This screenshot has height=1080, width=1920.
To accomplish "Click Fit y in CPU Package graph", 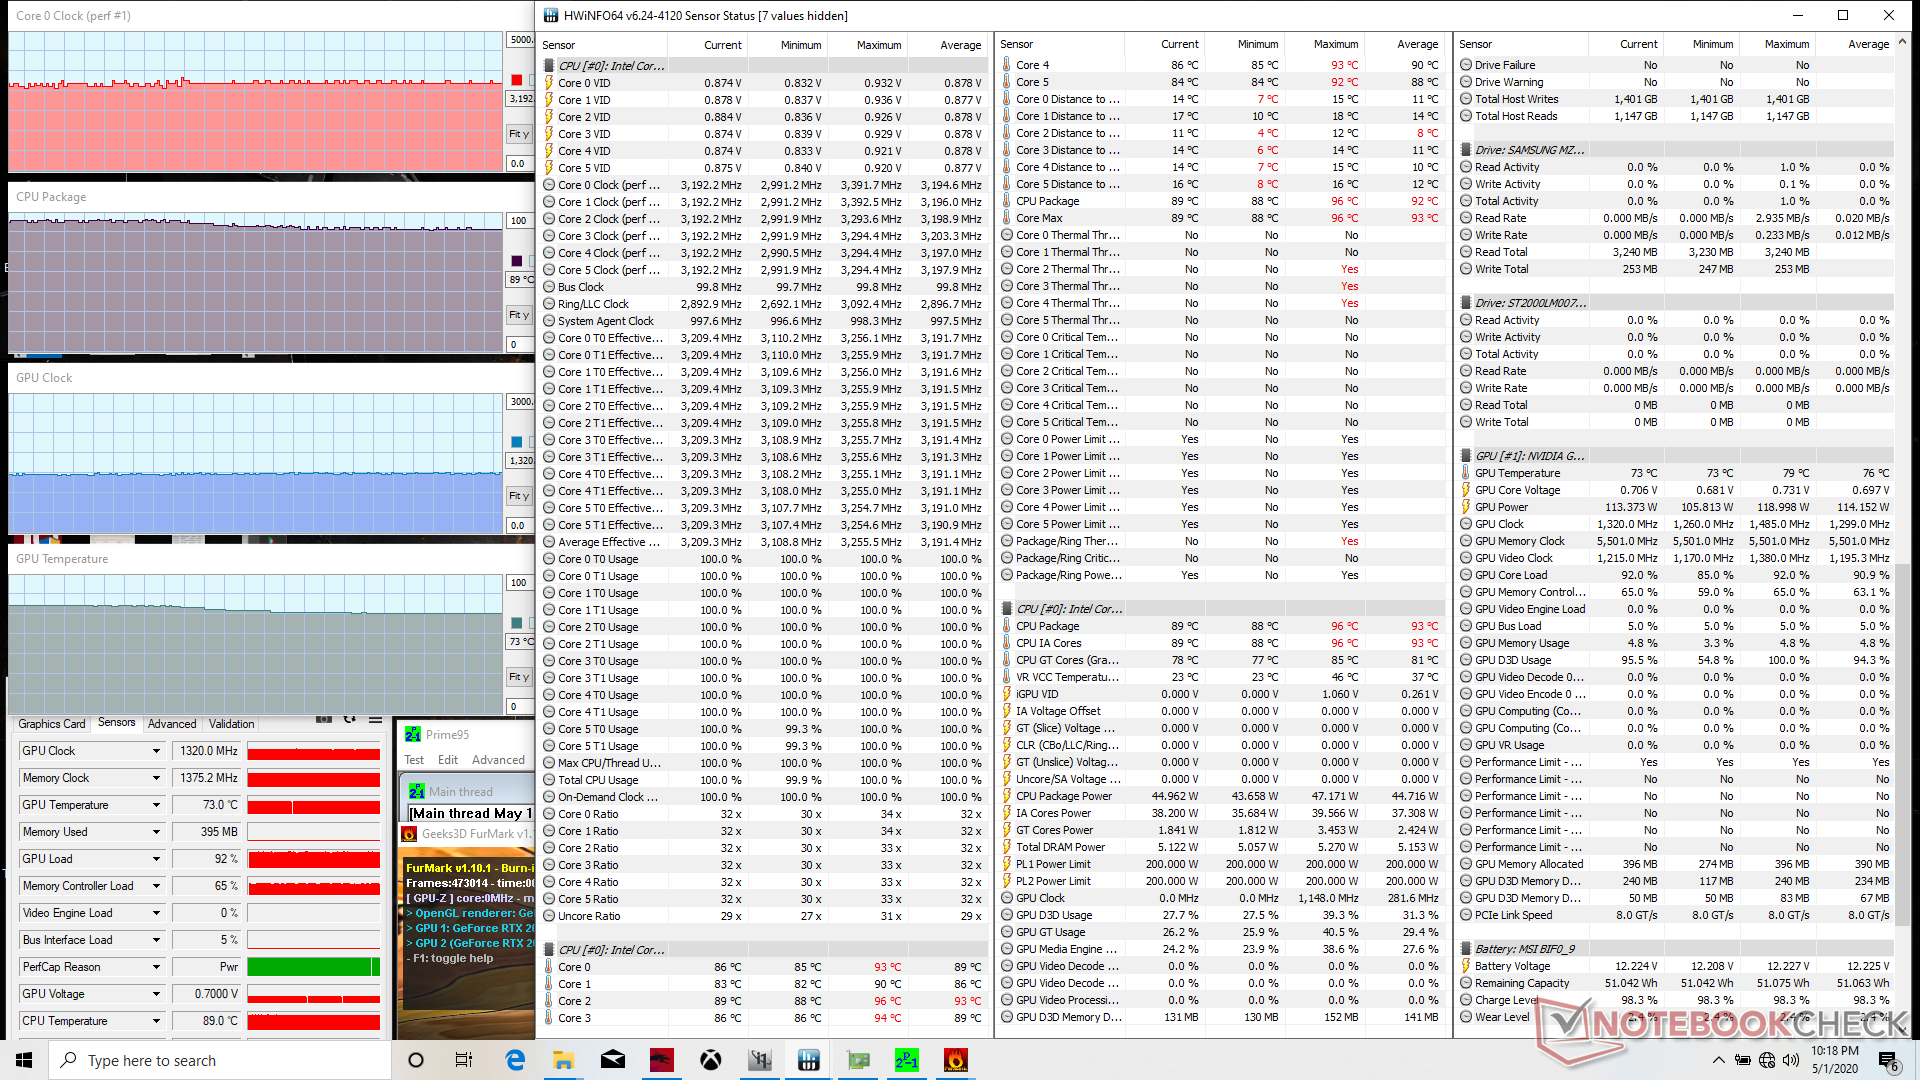I will coord(519,315).
